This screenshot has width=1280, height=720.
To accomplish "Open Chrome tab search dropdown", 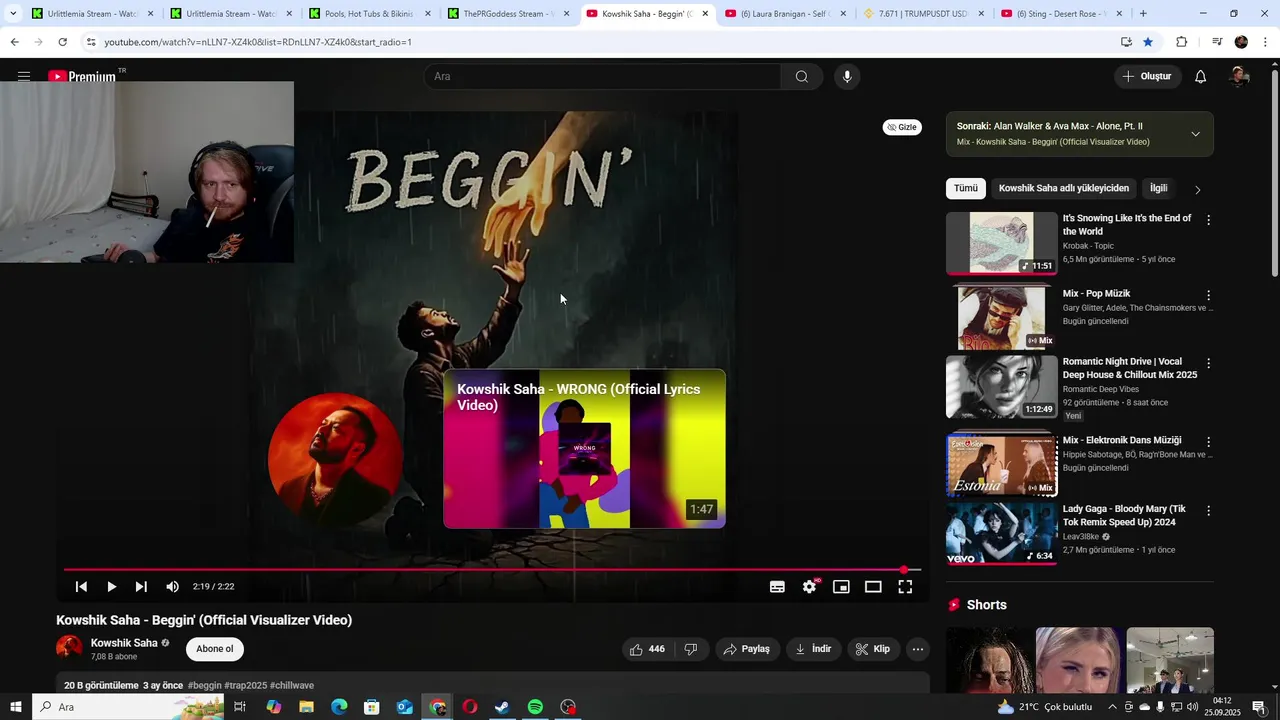I will coord(13,14).
